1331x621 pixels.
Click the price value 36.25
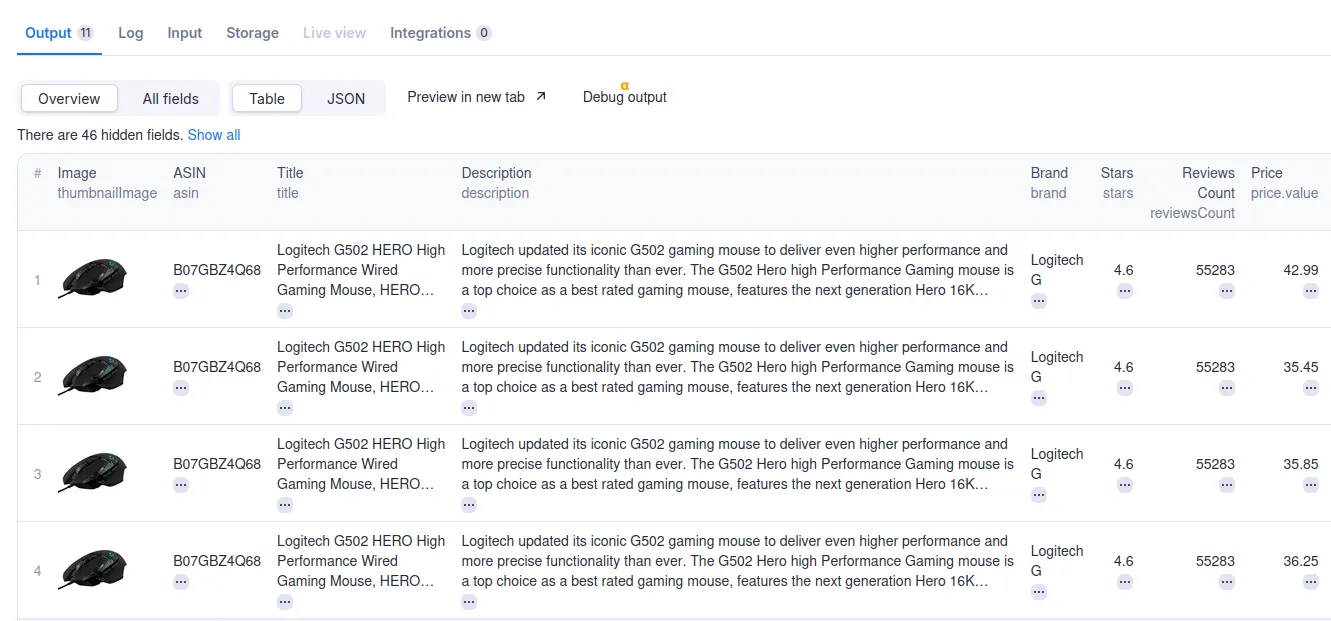(x=1301, y=561)
